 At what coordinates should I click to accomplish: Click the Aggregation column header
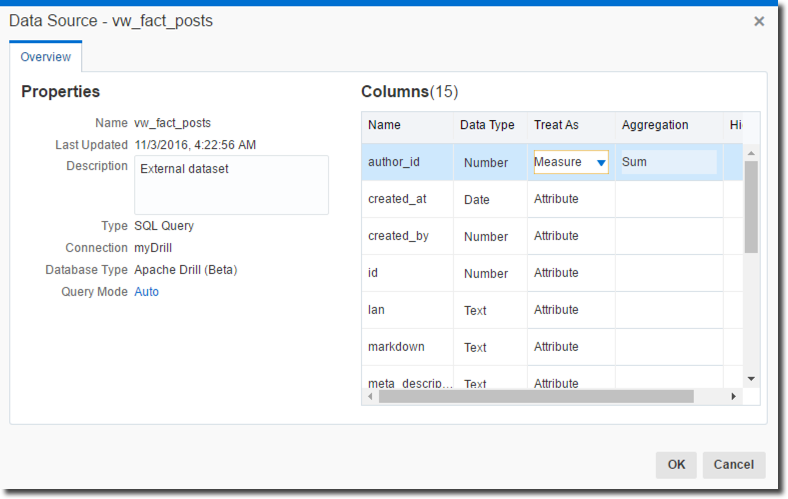(655, 125)
